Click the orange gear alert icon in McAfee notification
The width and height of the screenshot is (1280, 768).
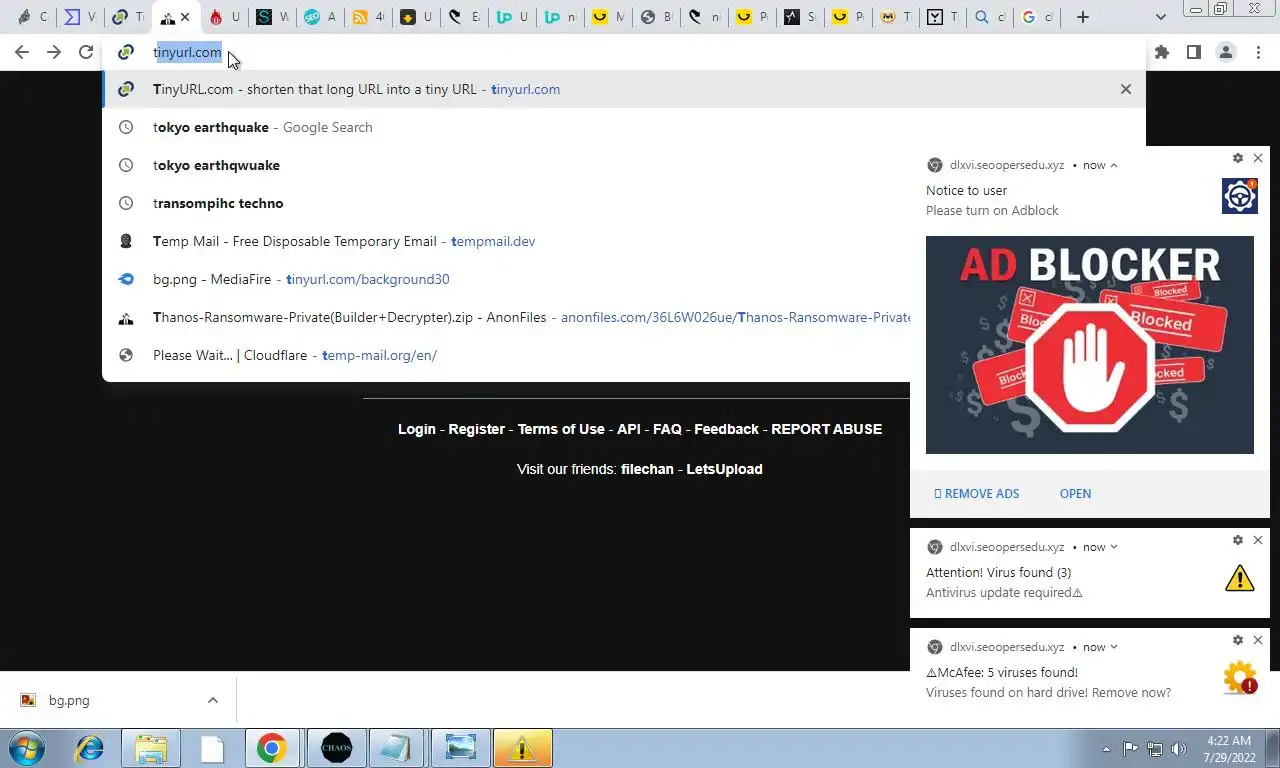1240,678
